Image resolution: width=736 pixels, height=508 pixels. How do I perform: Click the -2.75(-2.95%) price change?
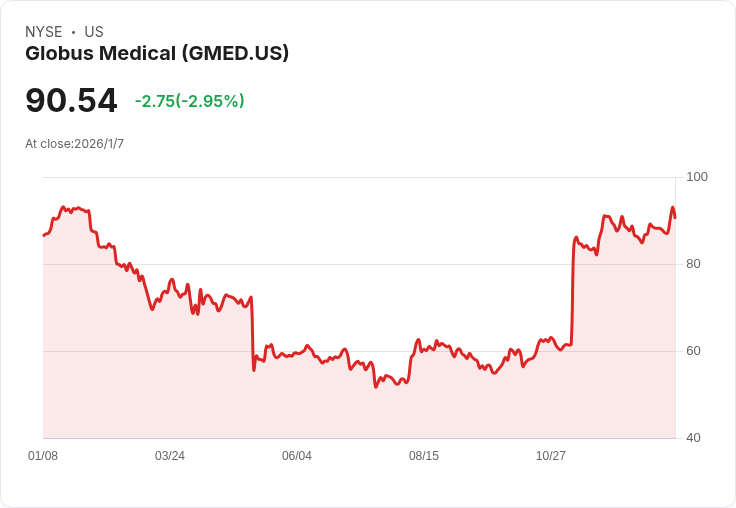tap(190, 101)
